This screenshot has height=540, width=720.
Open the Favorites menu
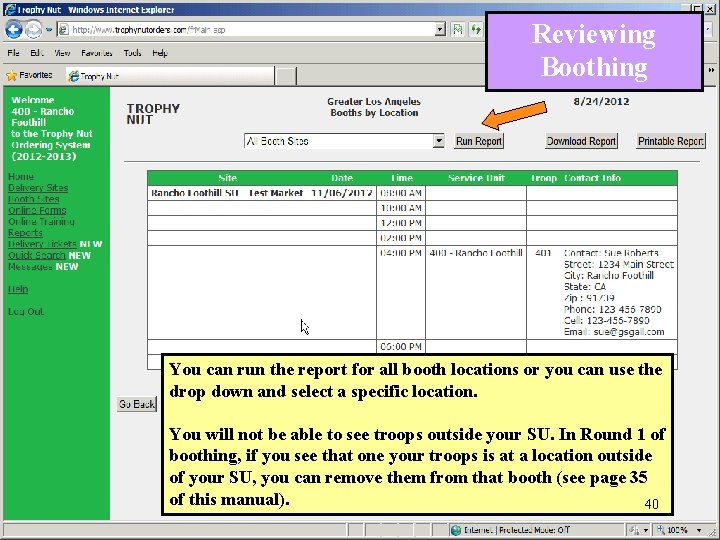click(x=96, y=53)
